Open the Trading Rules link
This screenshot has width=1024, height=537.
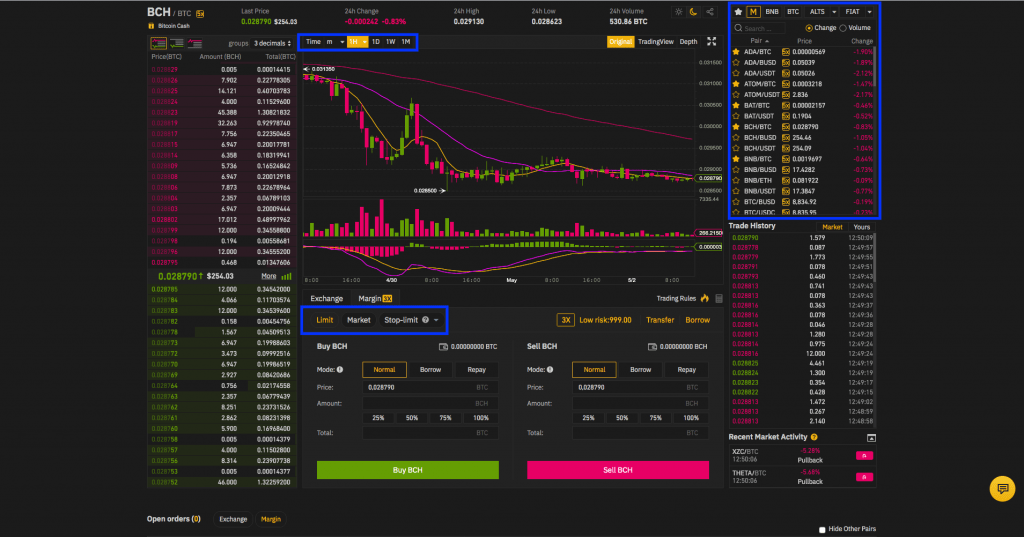(x=676, y=299)
